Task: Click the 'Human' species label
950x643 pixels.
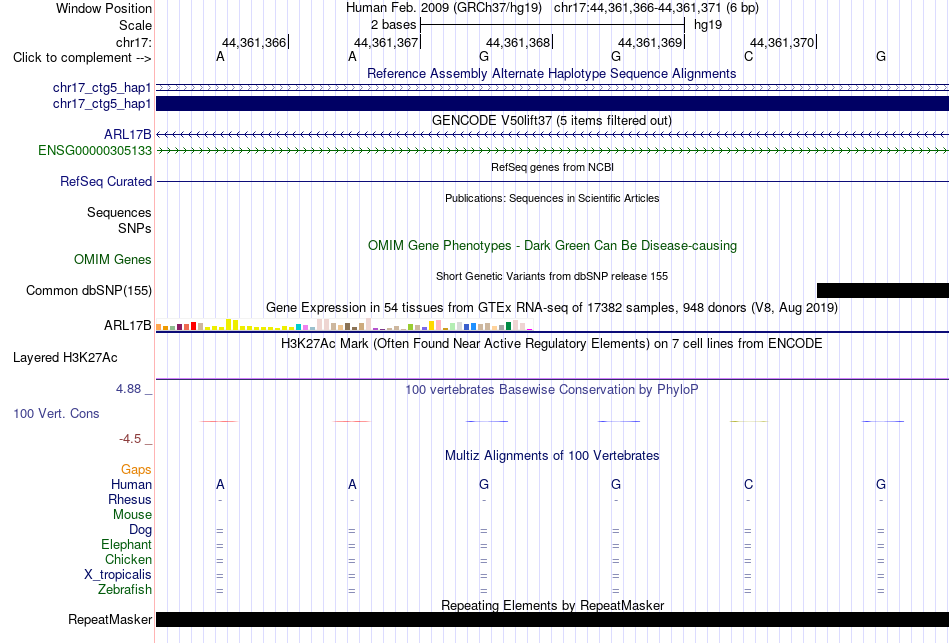Action: [131, 484]
